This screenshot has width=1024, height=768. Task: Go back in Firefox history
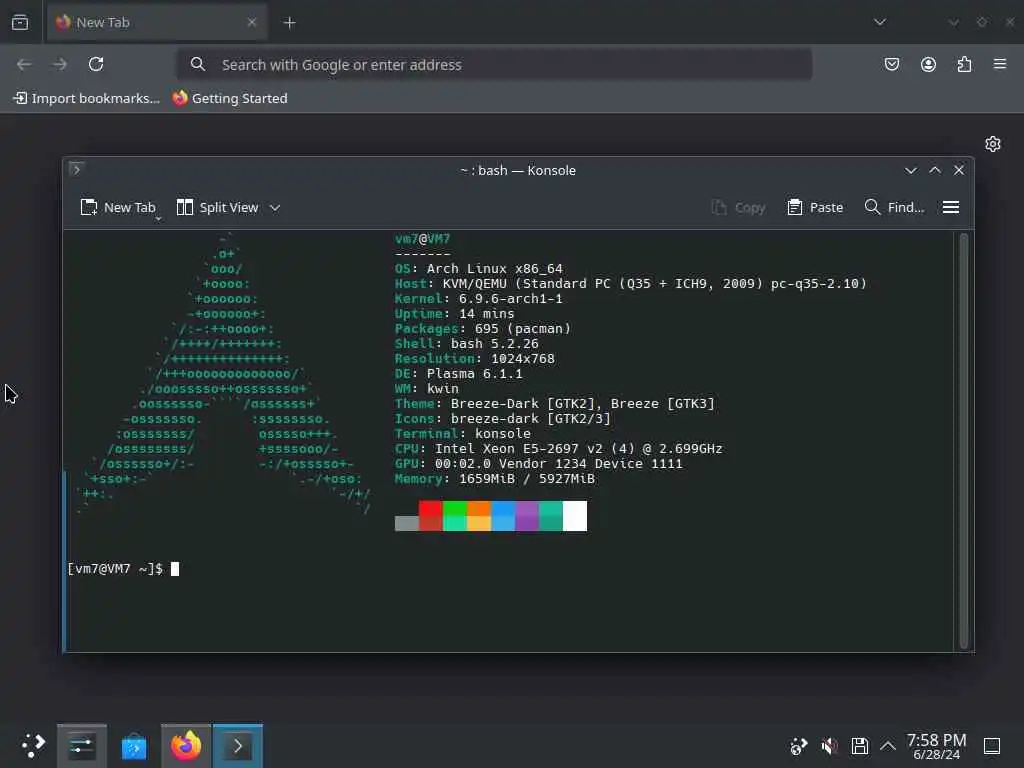24,64
